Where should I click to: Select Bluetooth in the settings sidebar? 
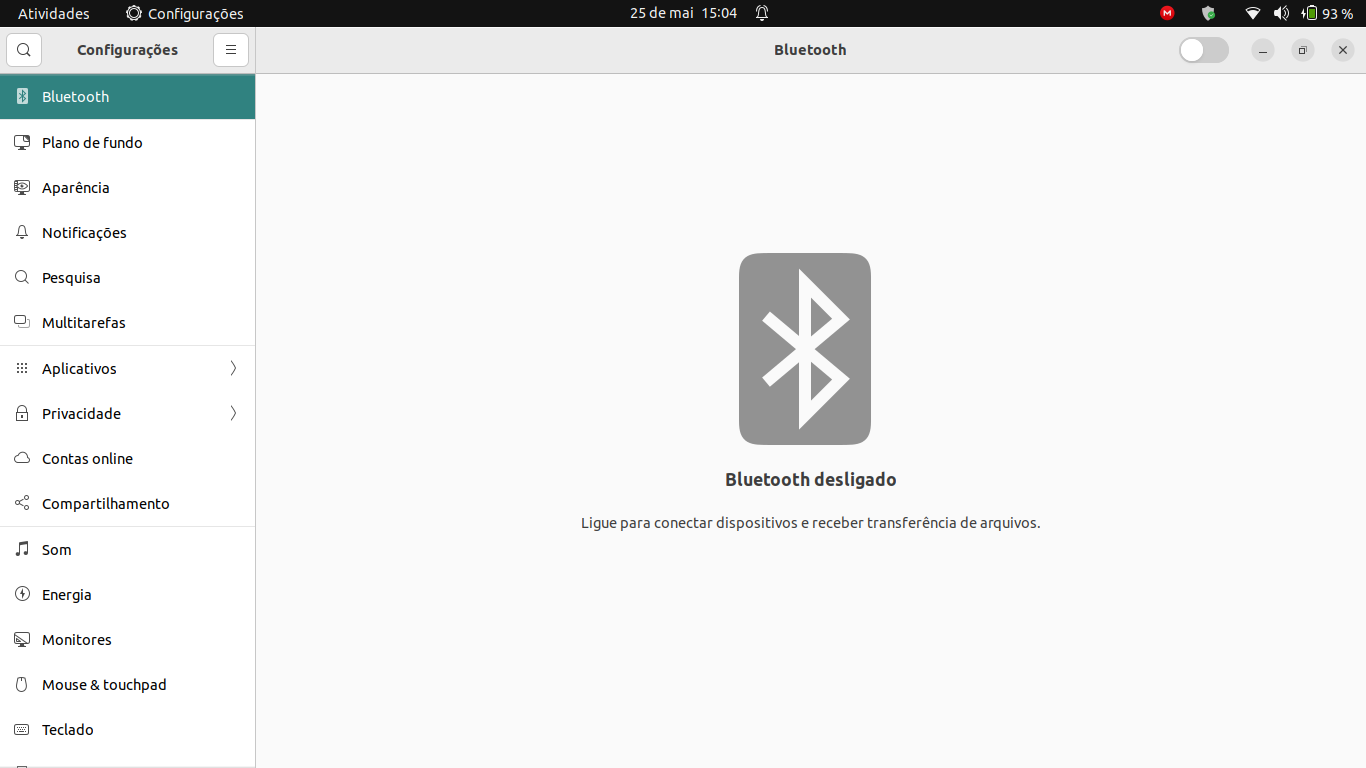coord(128,97)
